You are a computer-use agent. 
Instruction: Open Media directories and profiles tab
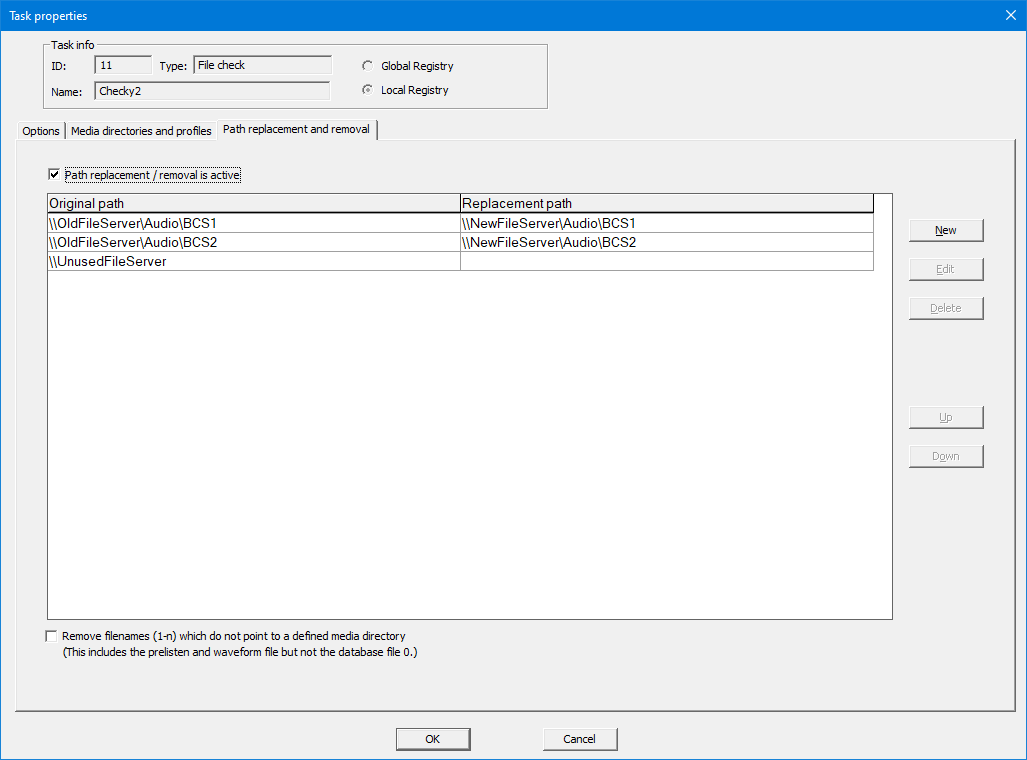point(141,131)
